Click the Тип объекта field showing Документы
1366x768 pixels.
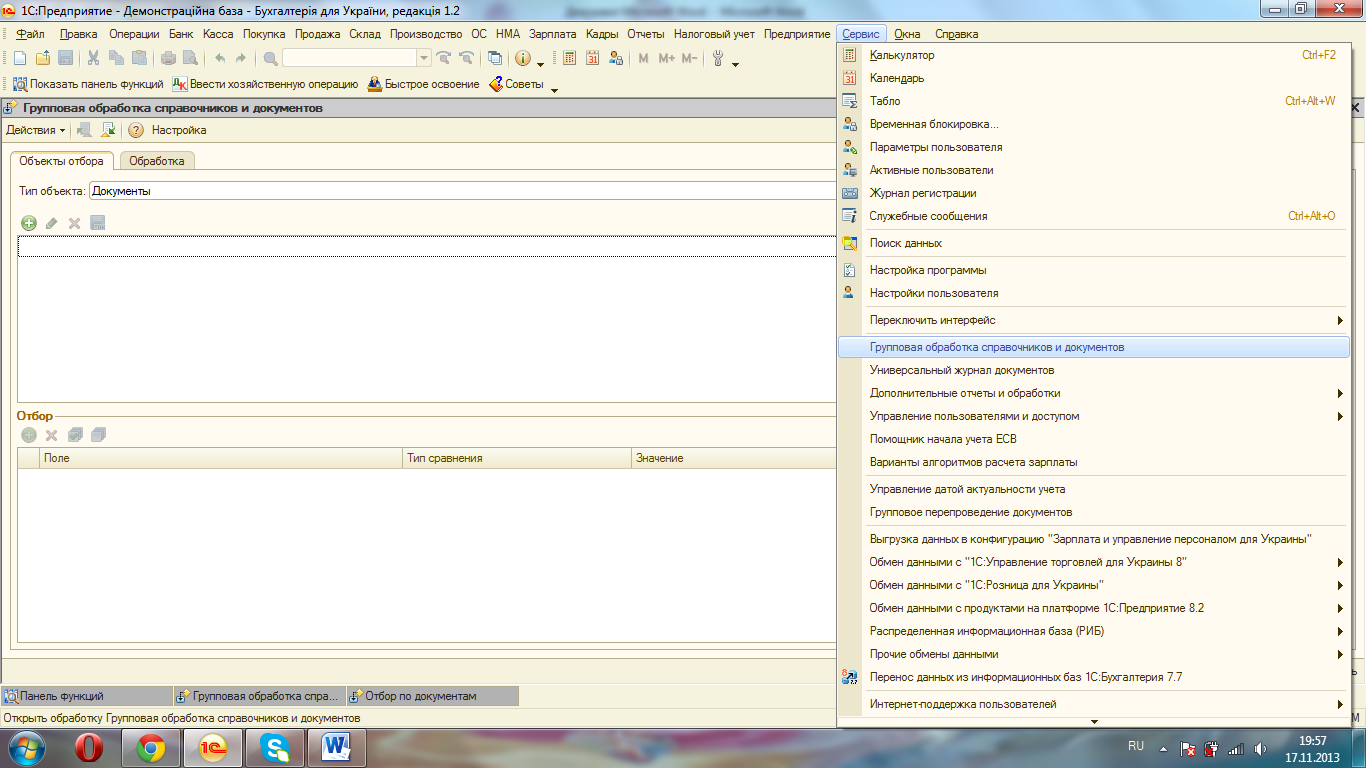tap(462, 191)
